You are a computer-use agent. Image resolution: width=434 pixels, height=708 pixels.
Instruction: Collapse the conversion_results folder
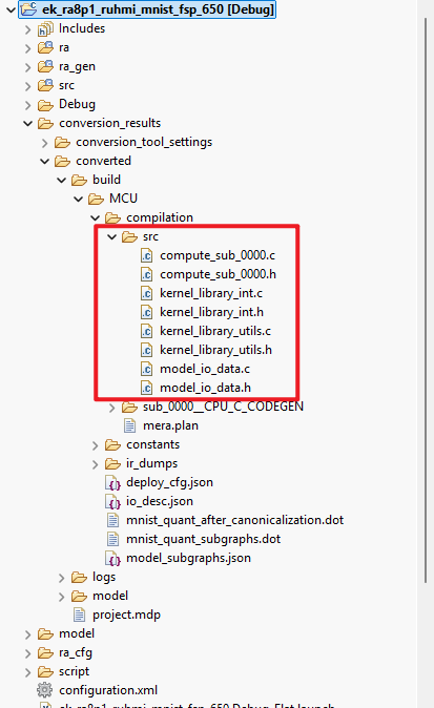(28, 123)
